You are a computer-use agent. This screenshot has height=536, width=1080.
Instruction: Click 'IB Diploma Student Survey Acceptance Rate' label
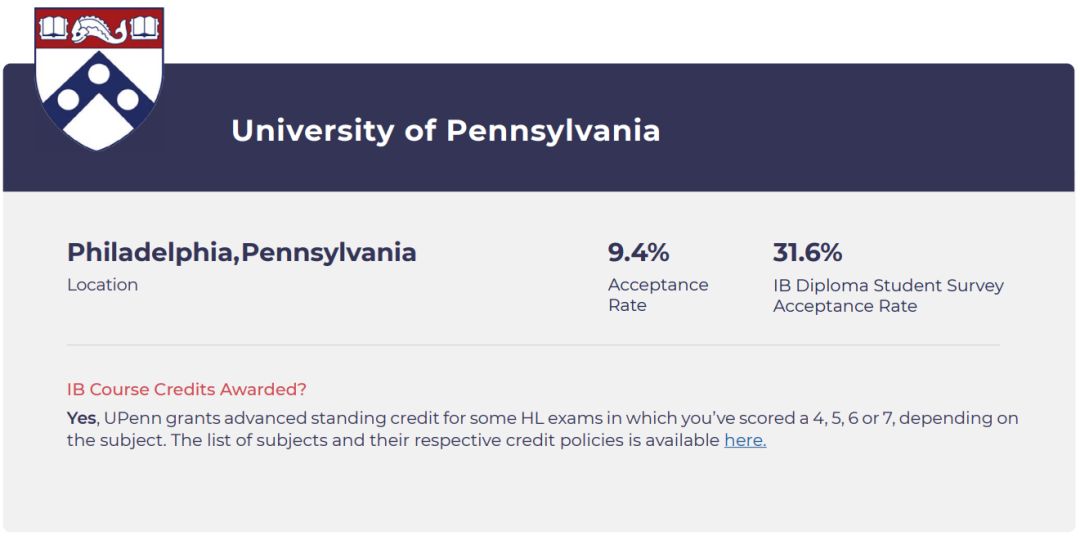887,295
